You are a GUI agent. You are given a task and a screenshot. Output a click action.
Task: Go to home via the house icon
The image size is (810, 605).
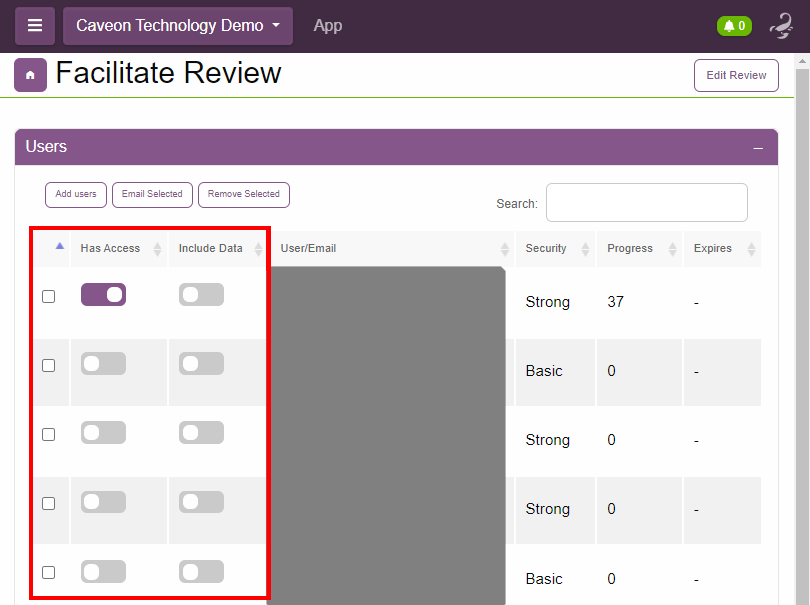pyautogui.click(x=30, y=75)
